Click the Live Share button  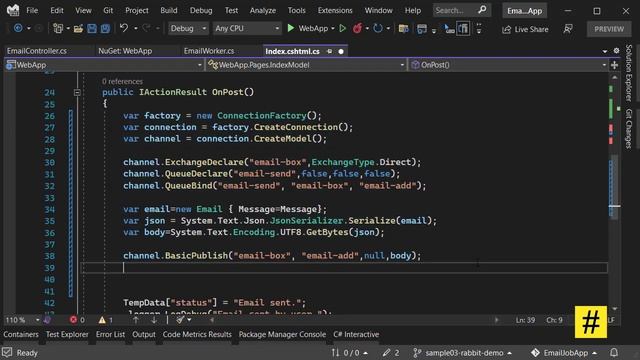525,29
